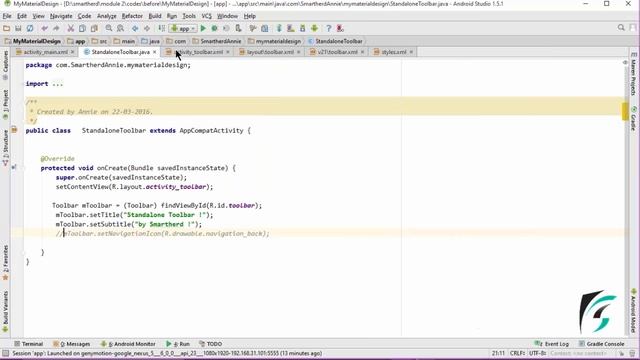
Task: Click the Replace magnifier icon
Action: (120, 28)
